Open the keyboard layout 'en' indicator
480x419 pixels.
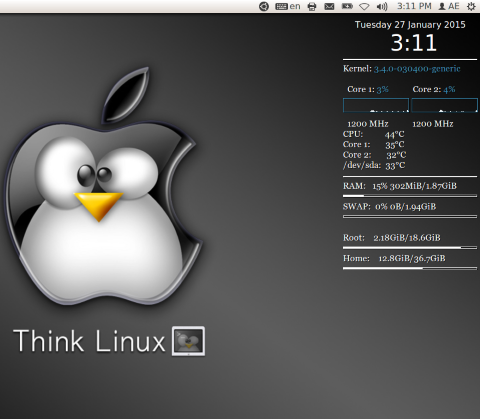(x=288, y=6)
